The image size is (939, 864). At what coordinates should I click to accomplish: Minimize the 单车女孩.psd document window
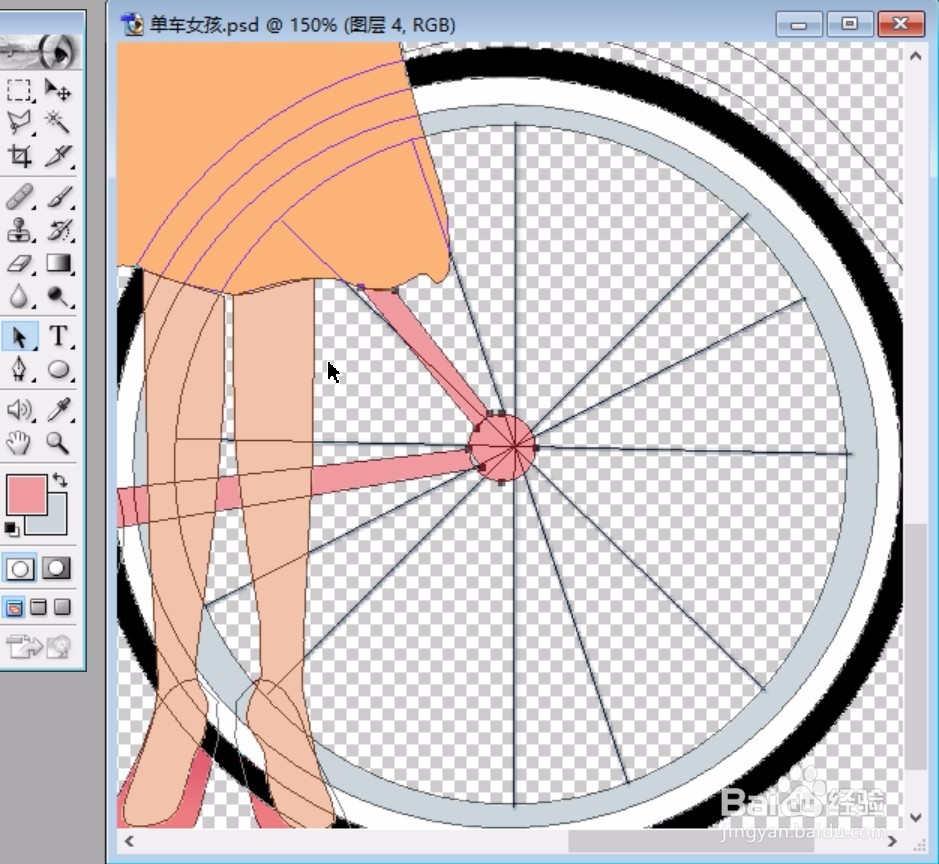point(799,25)
